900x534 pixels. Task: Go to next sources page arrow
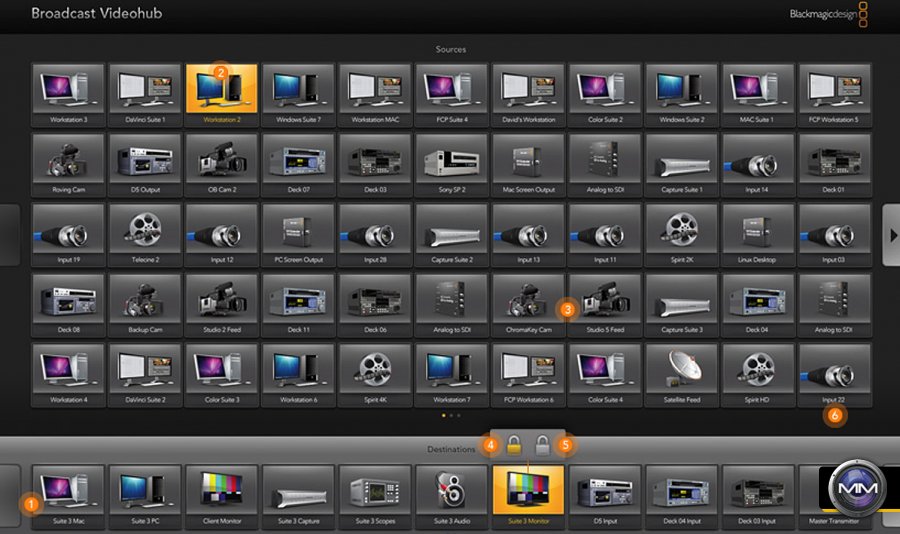pos(892,235)
